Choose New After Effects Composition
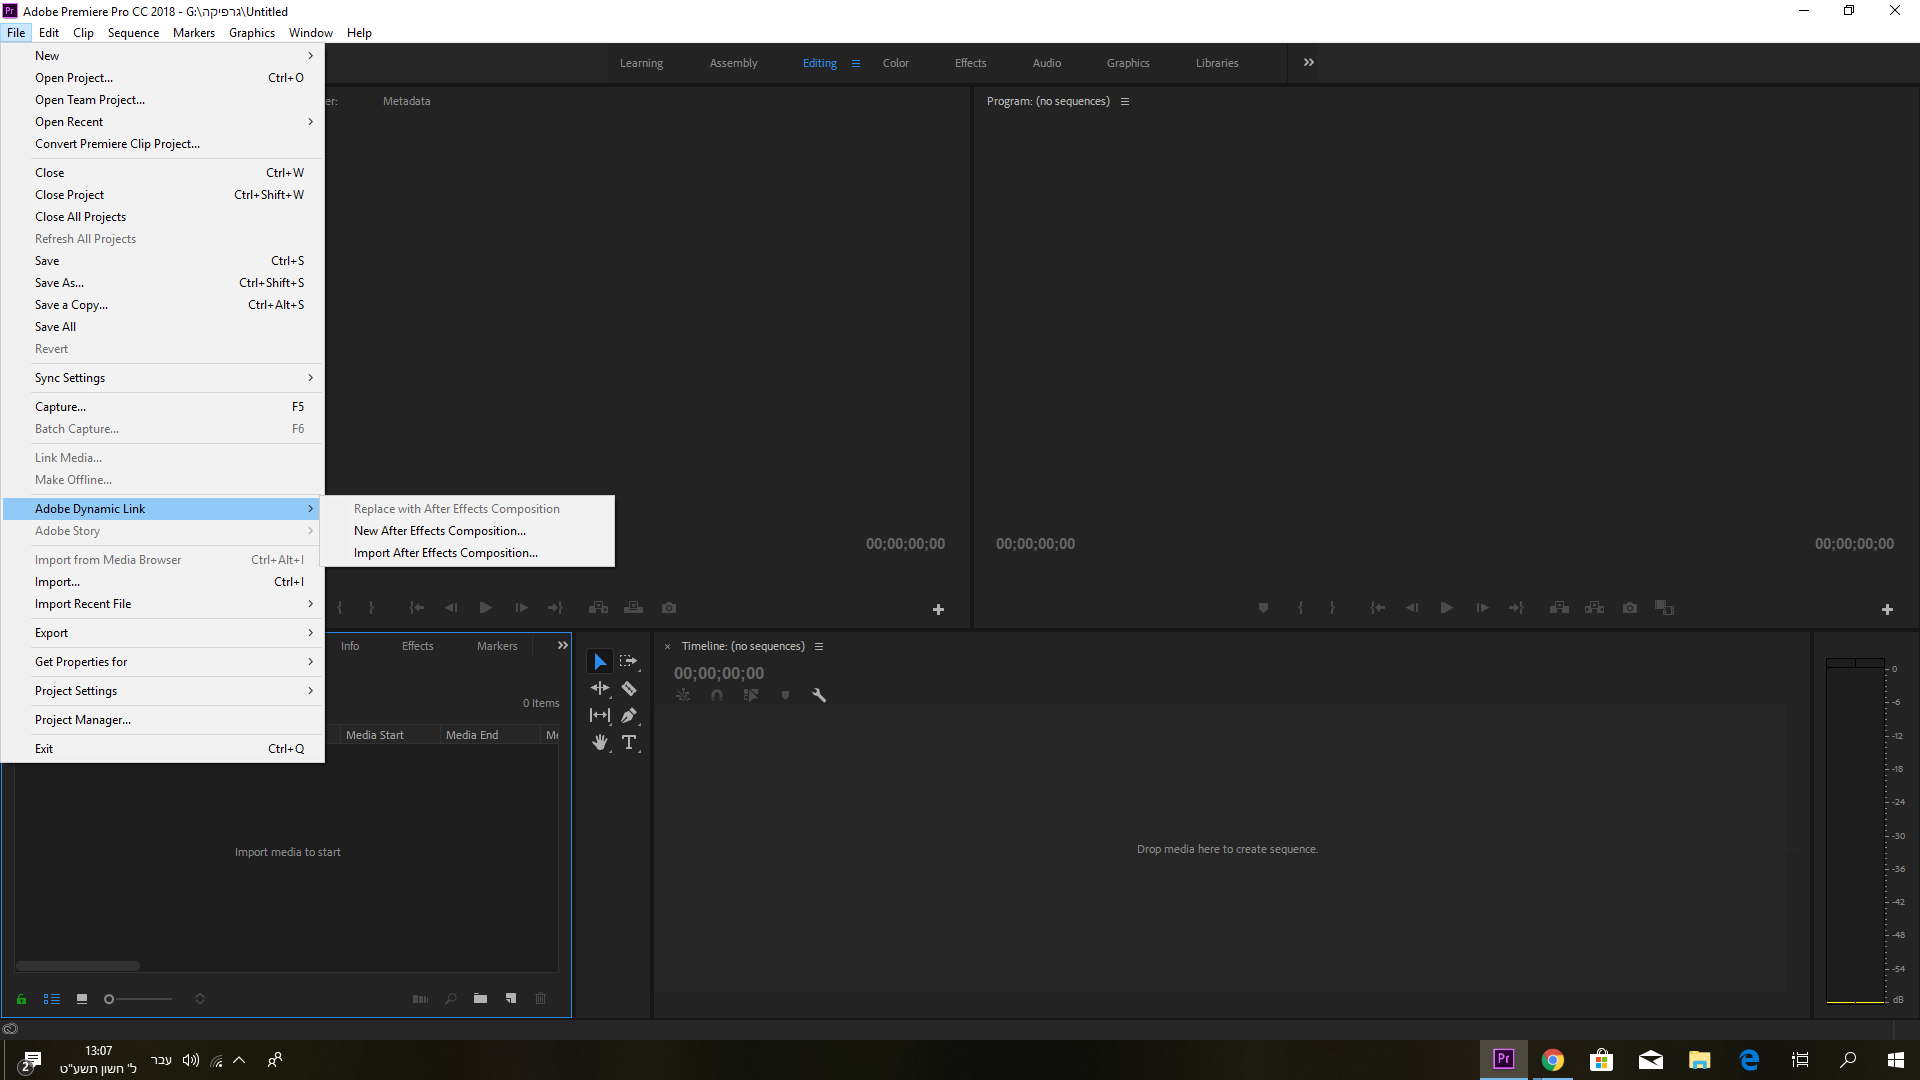This screenshot has height=1080, width=1920. point(440,531)
